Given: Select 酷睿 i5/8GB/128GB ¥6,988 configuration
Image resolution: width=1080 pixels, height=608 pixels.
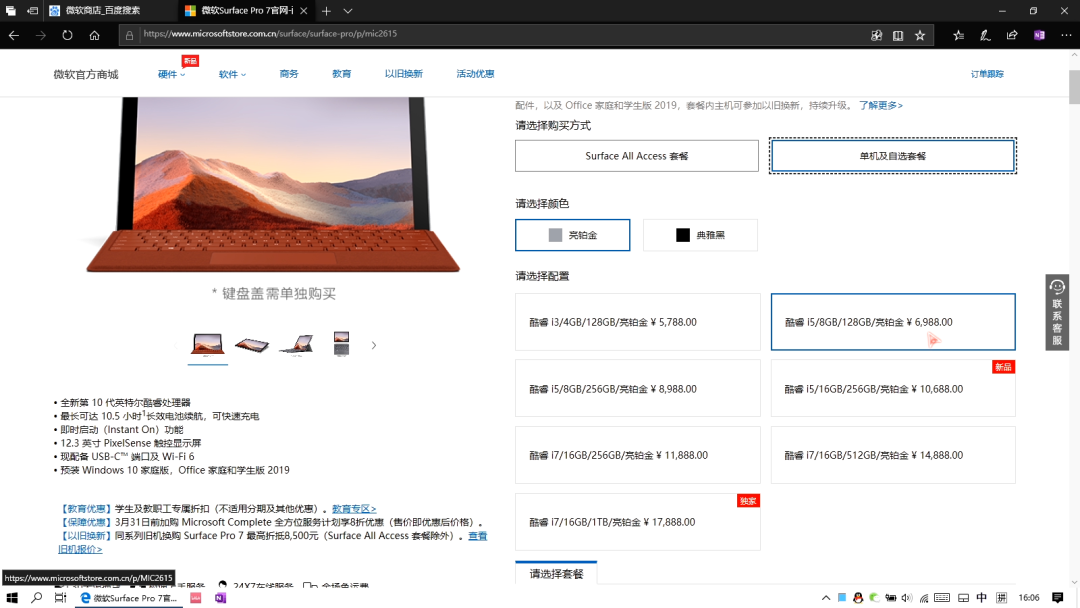Looking at the screenshot, I should (x=893, y=322).
